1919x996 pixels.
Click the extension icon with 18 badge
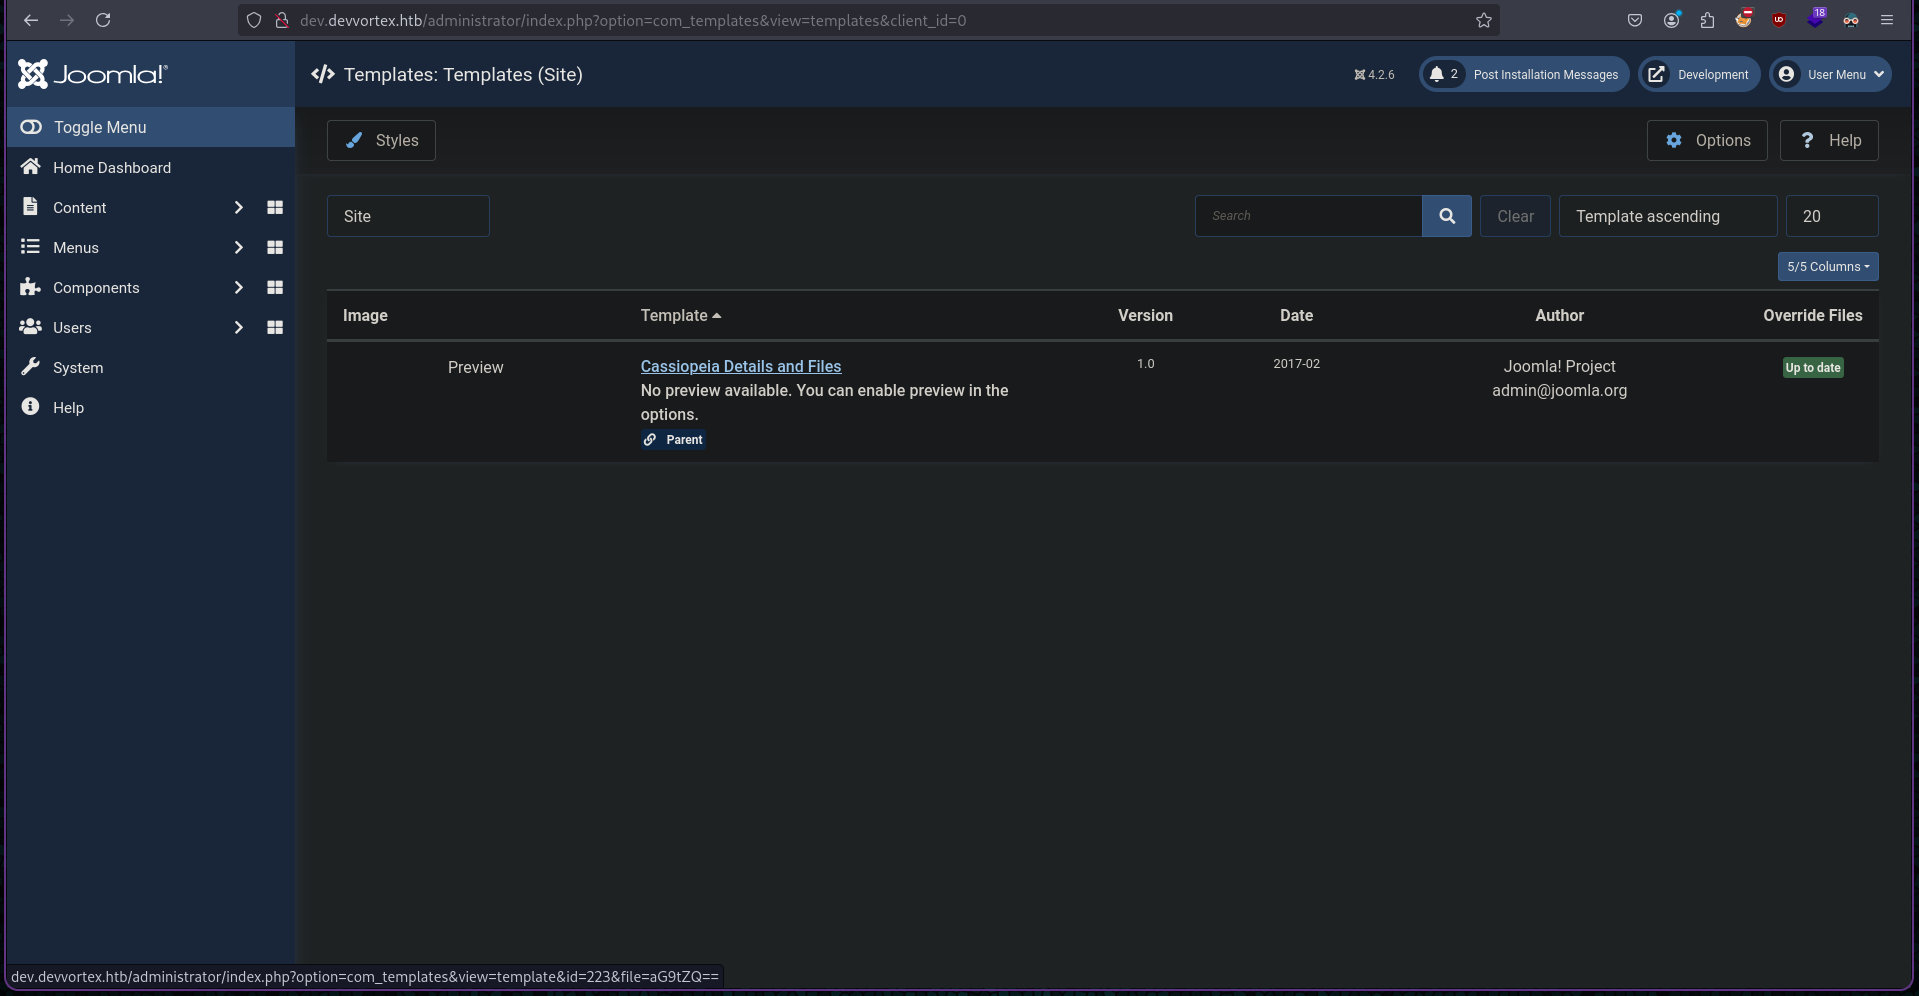point(1816,18)
